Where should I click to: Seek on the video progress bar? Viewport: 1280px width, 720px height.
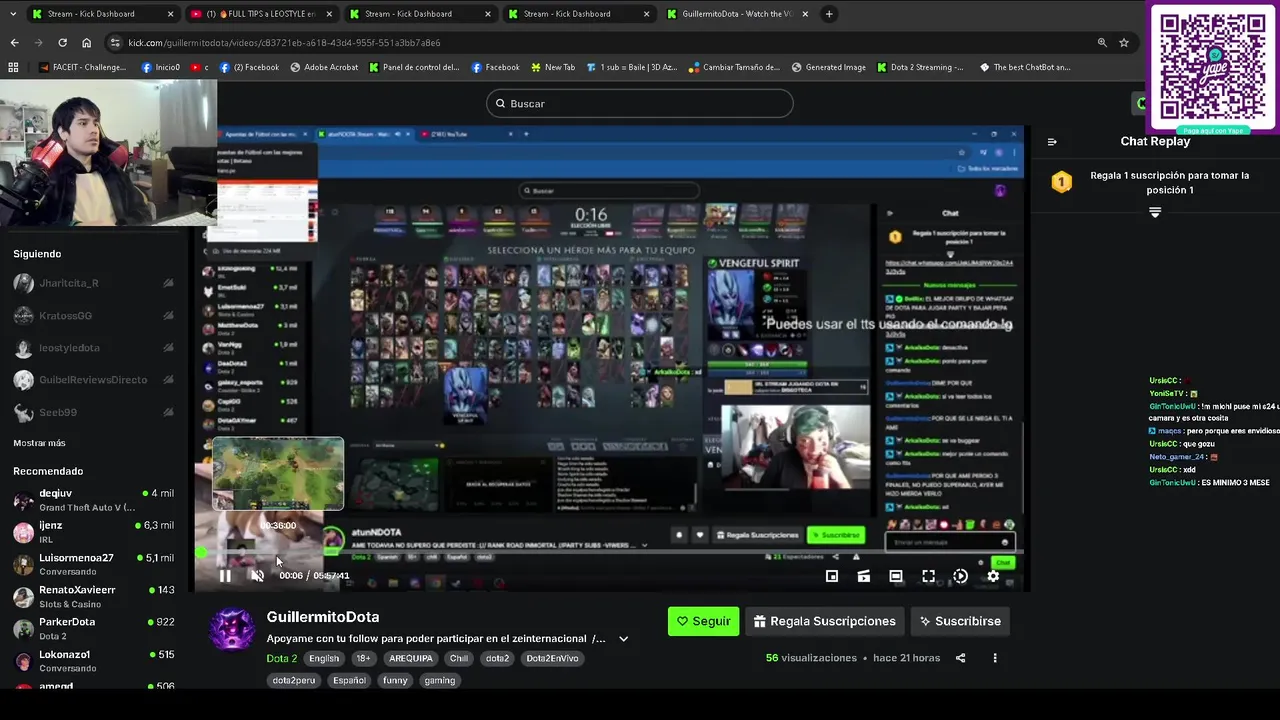click(x=608, y=552)
